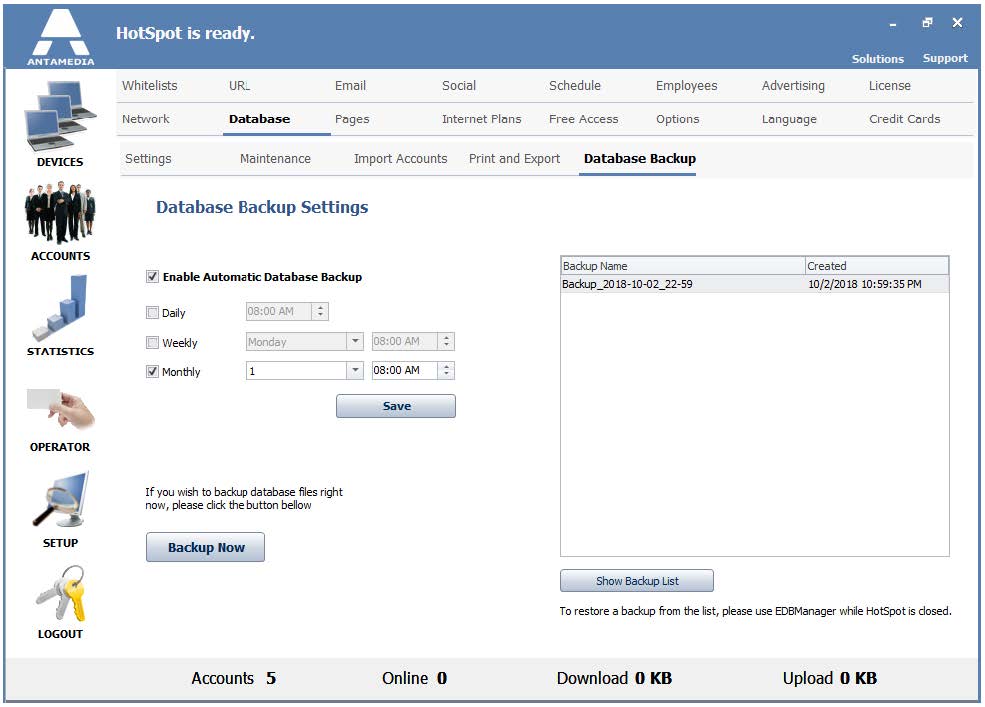
Task: Adjust the Daily time spinner
Action: (320, 311)
